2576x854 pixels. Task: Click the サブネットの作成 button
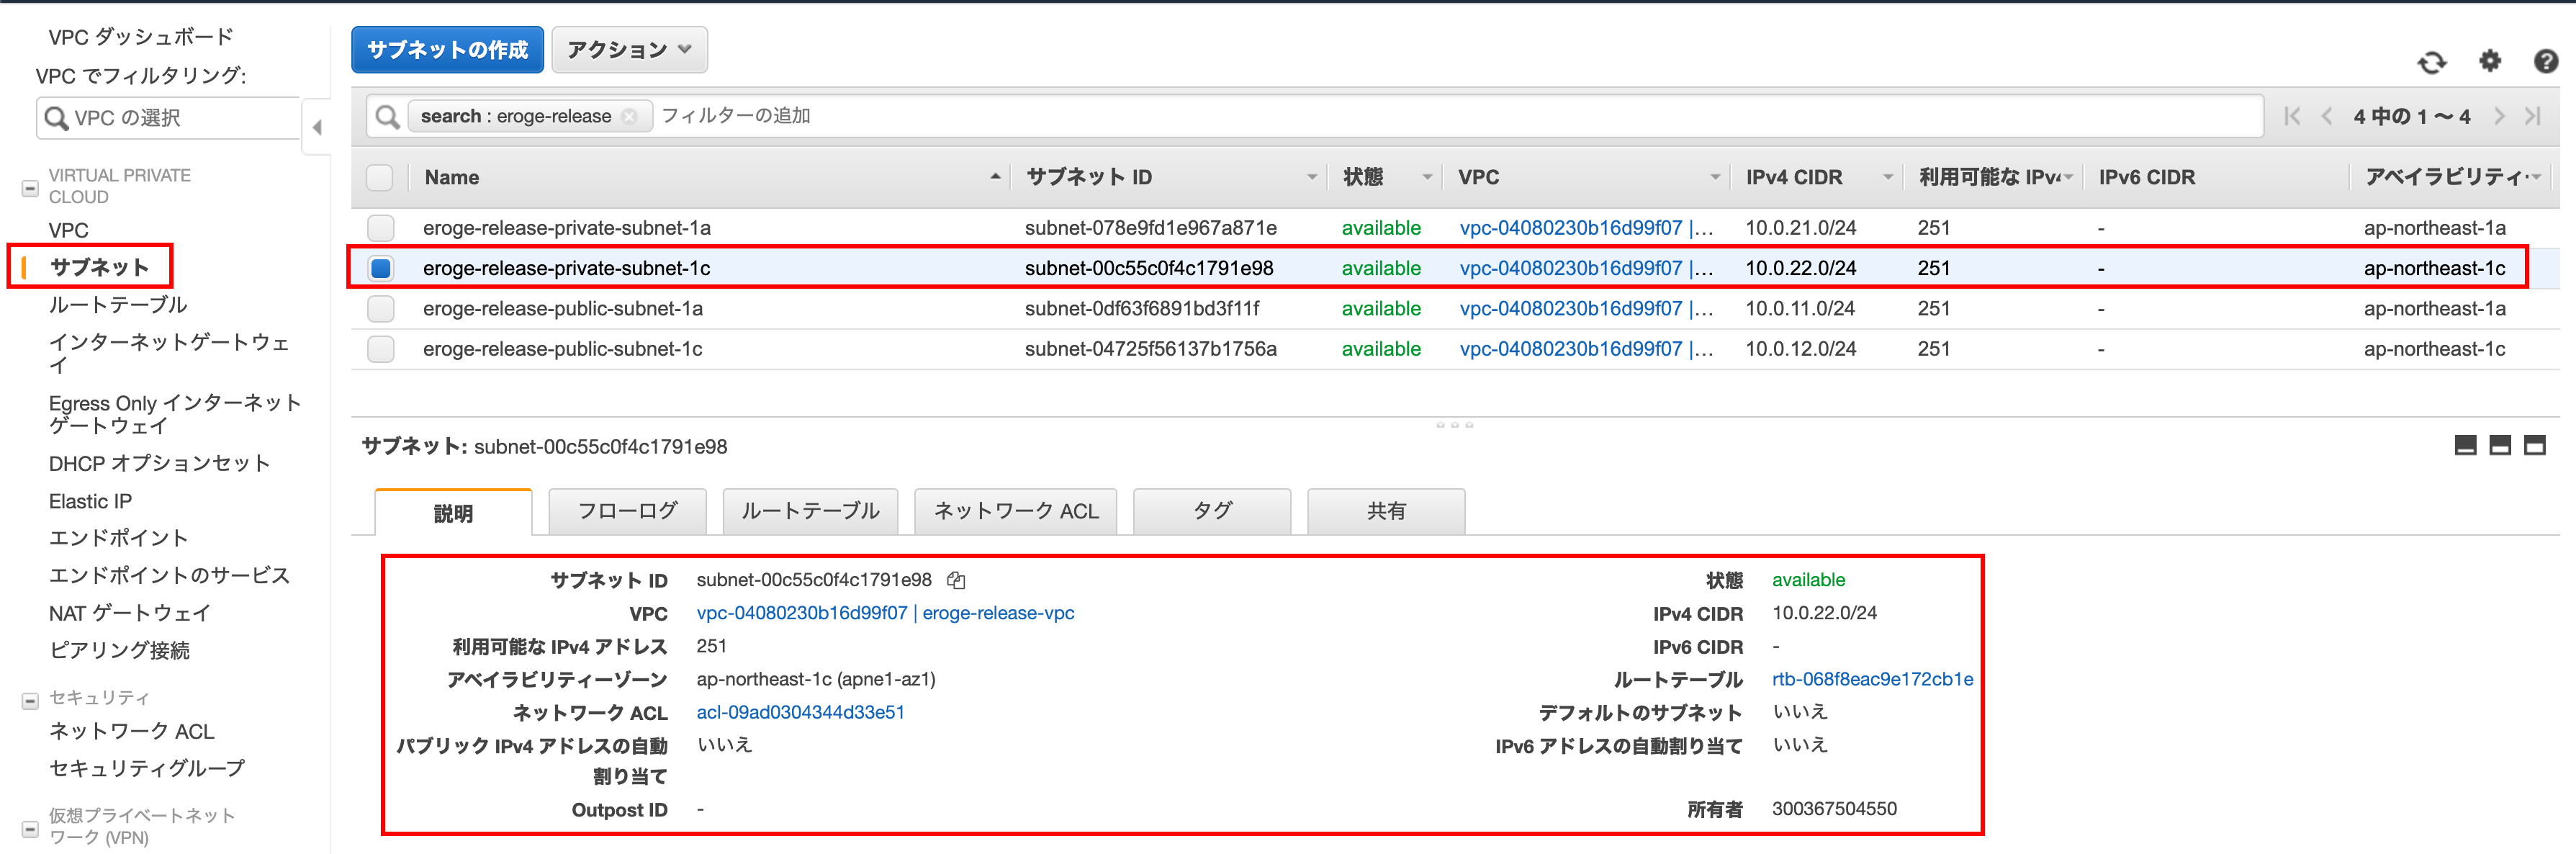pyautogui.click(x=447, y=50)
